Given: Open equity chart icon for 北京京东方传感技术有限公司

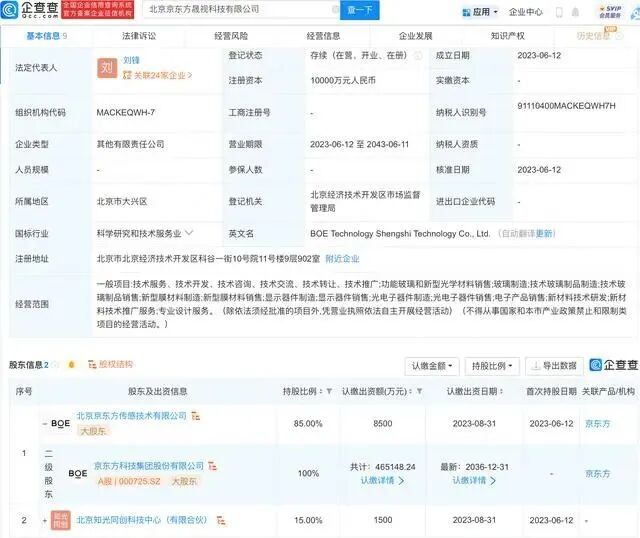Looking at the screenshot, I should [x=196, y=416].
